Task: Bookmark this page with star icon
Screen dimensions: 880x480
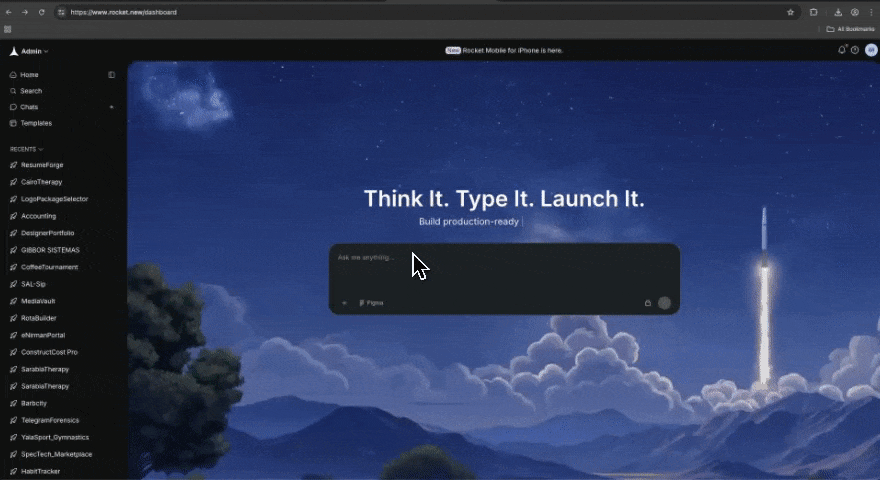Action: click(790, 12)
